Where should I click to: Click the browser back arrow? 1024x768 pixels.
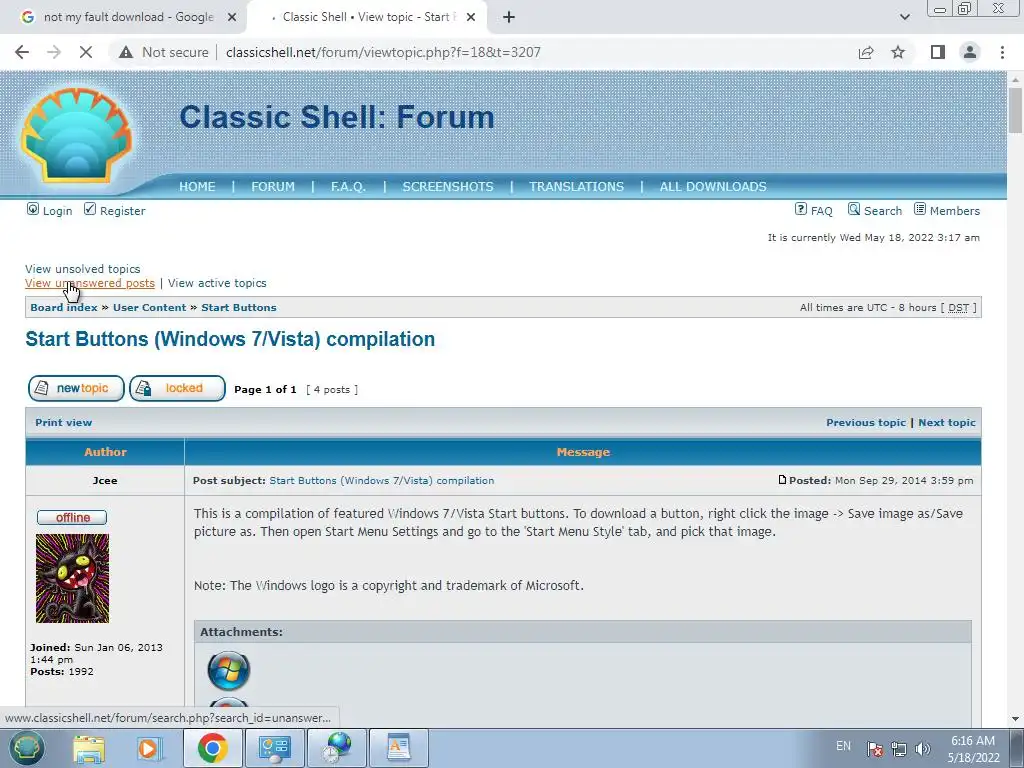point(22,52)
